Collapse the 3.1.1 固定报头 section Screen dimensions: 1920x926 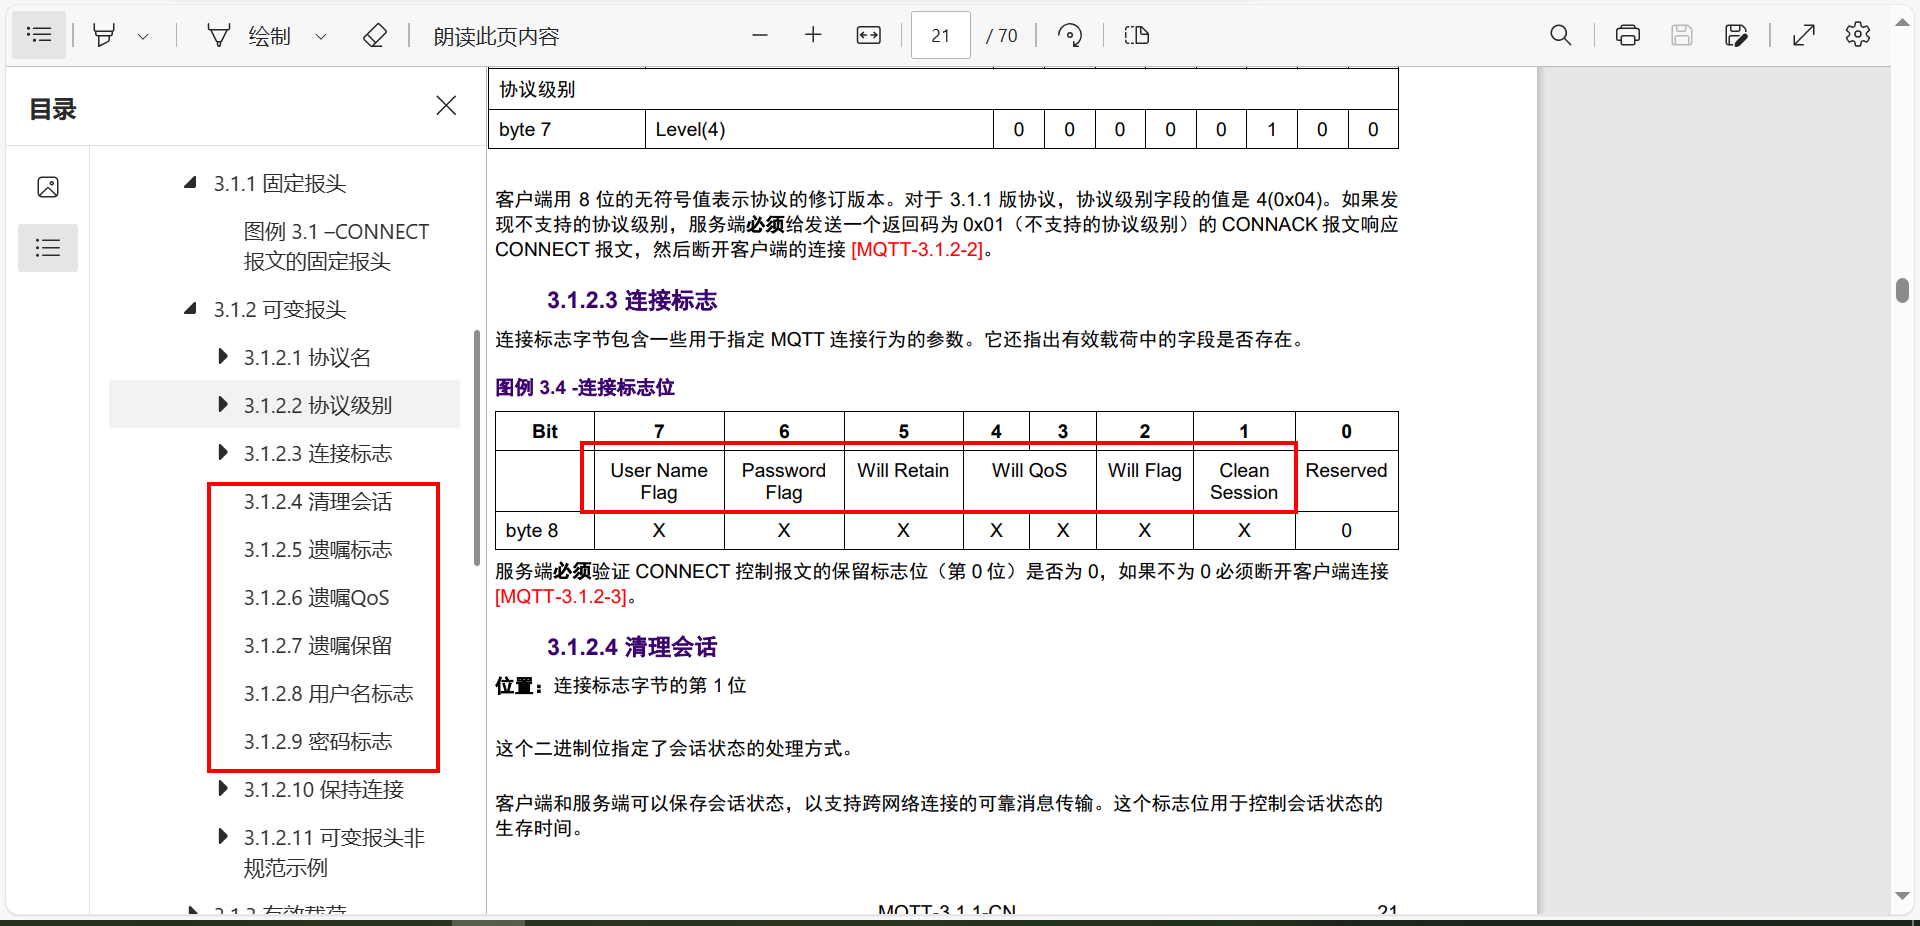[190, 182]
